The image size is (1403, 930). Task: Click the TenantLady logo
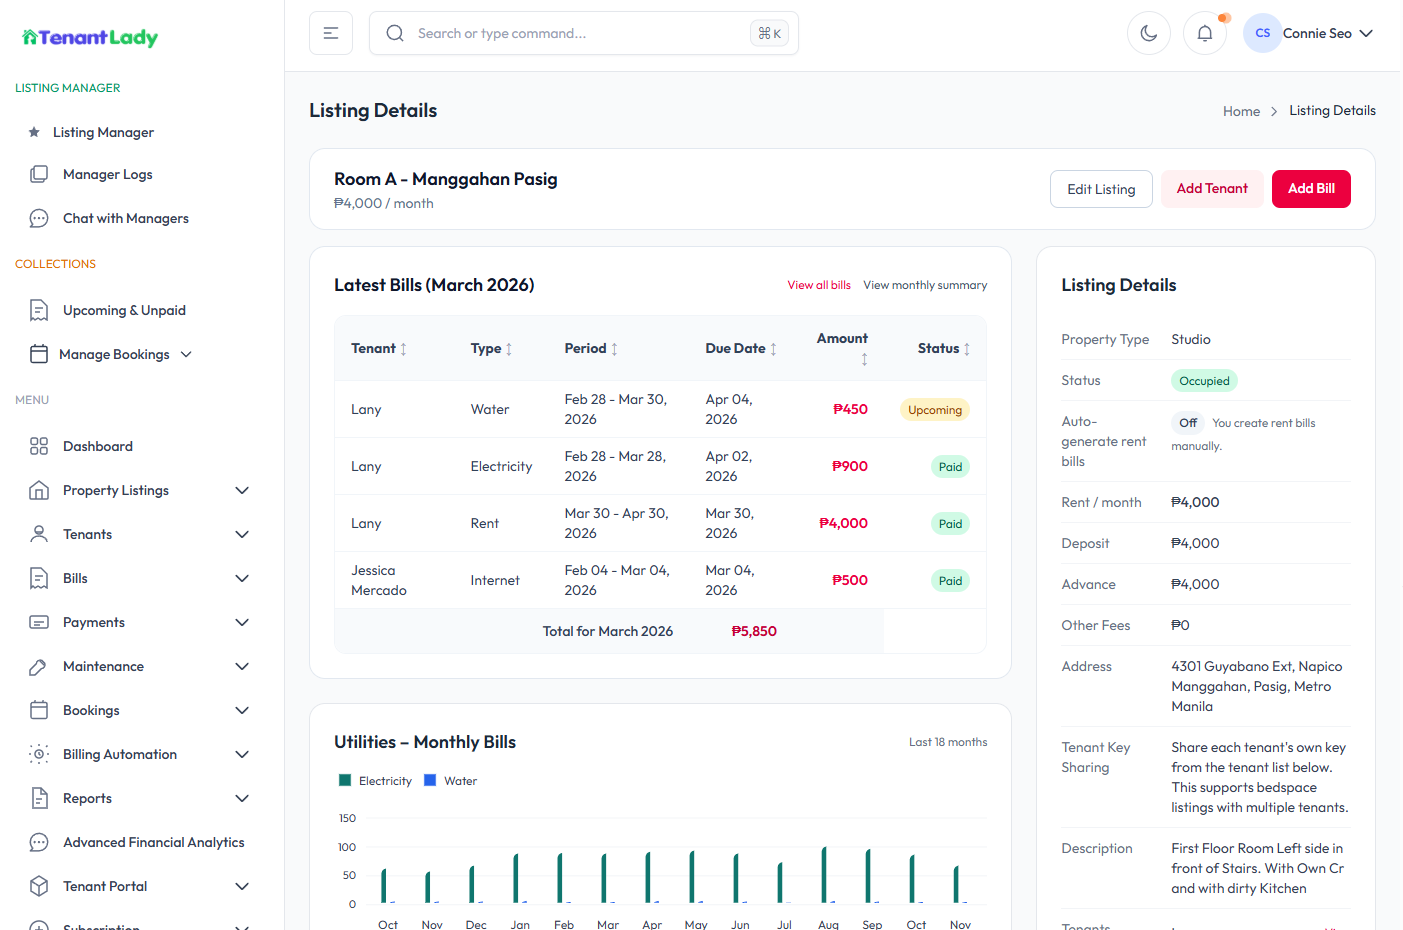point(90,38)
